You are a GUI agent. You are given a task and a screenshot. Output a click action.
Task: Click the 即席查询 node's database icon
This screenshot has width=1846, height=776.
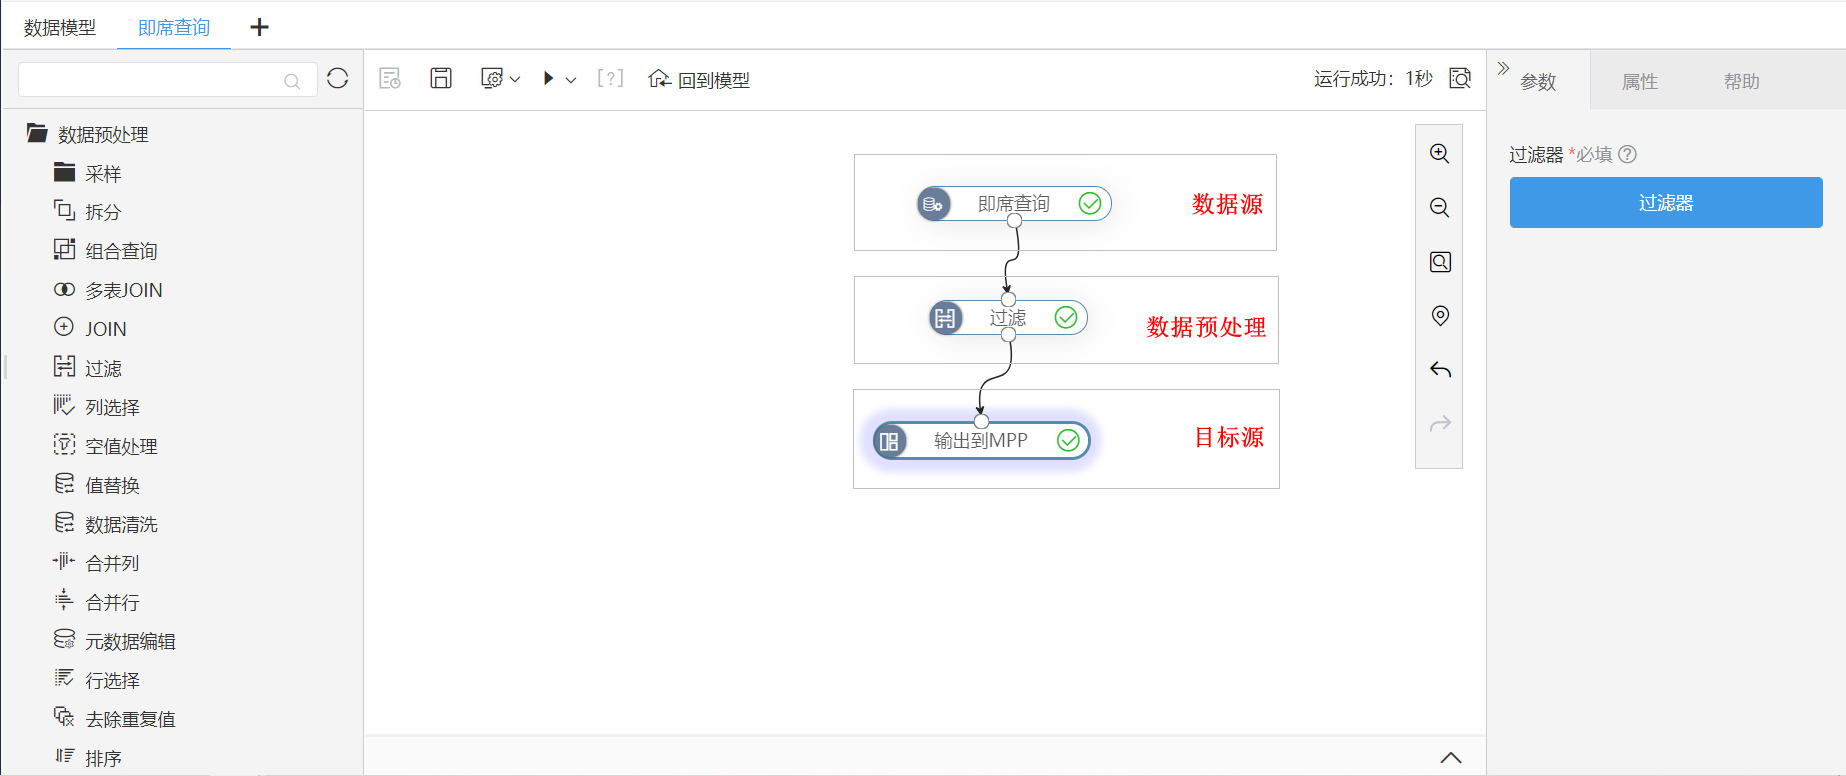934,204
